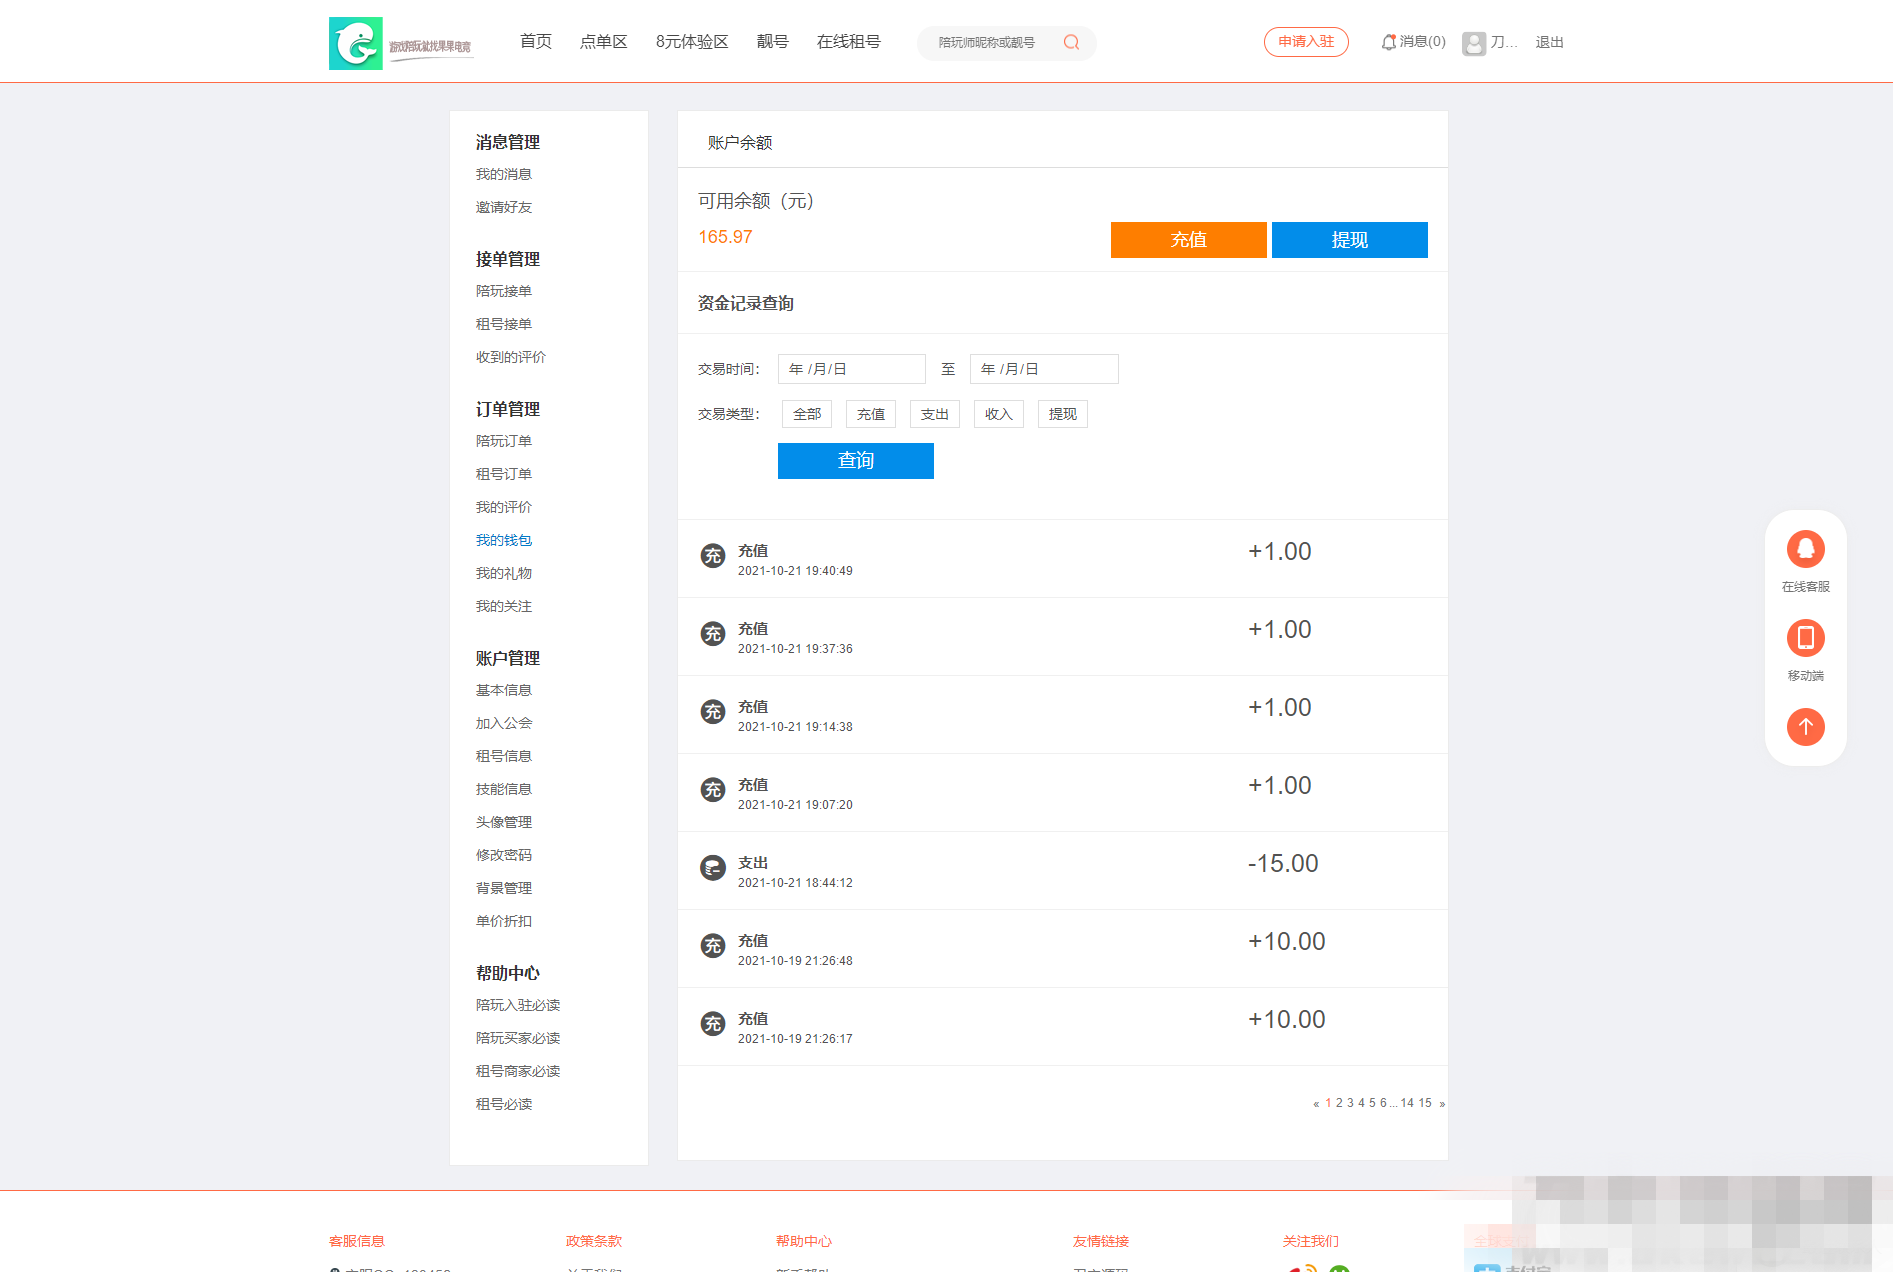Open the end date picker

[x=1043, y=369]
